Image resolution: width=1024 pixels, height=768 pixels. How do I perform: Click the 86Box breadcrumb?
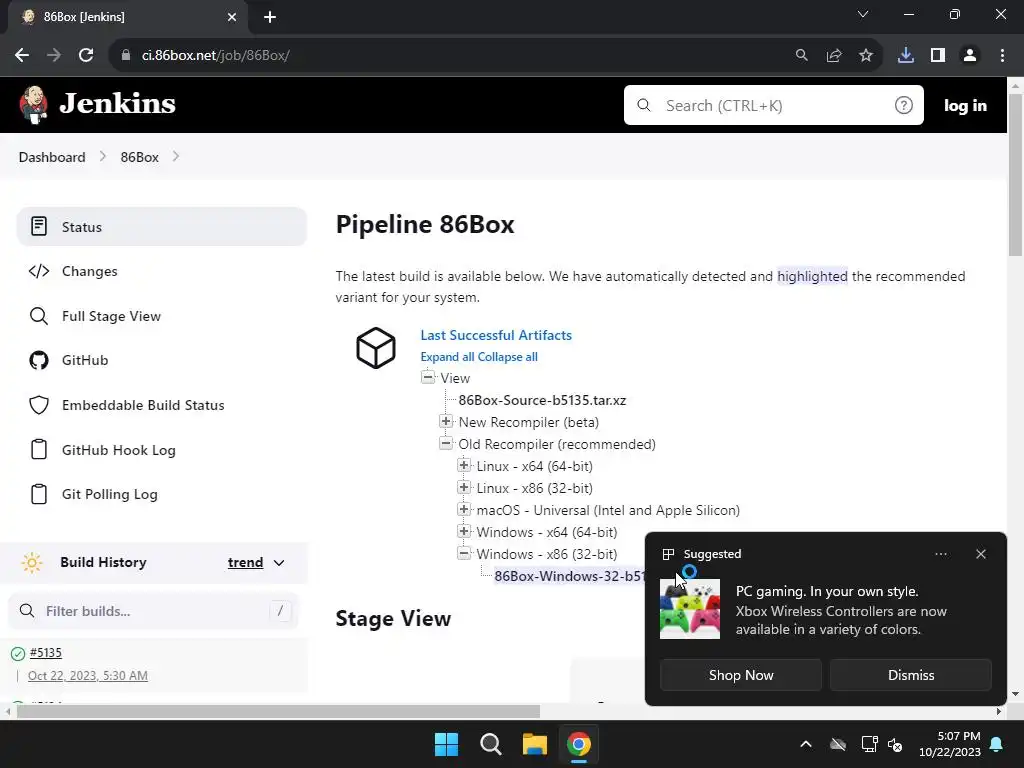(x=140, y=157)
